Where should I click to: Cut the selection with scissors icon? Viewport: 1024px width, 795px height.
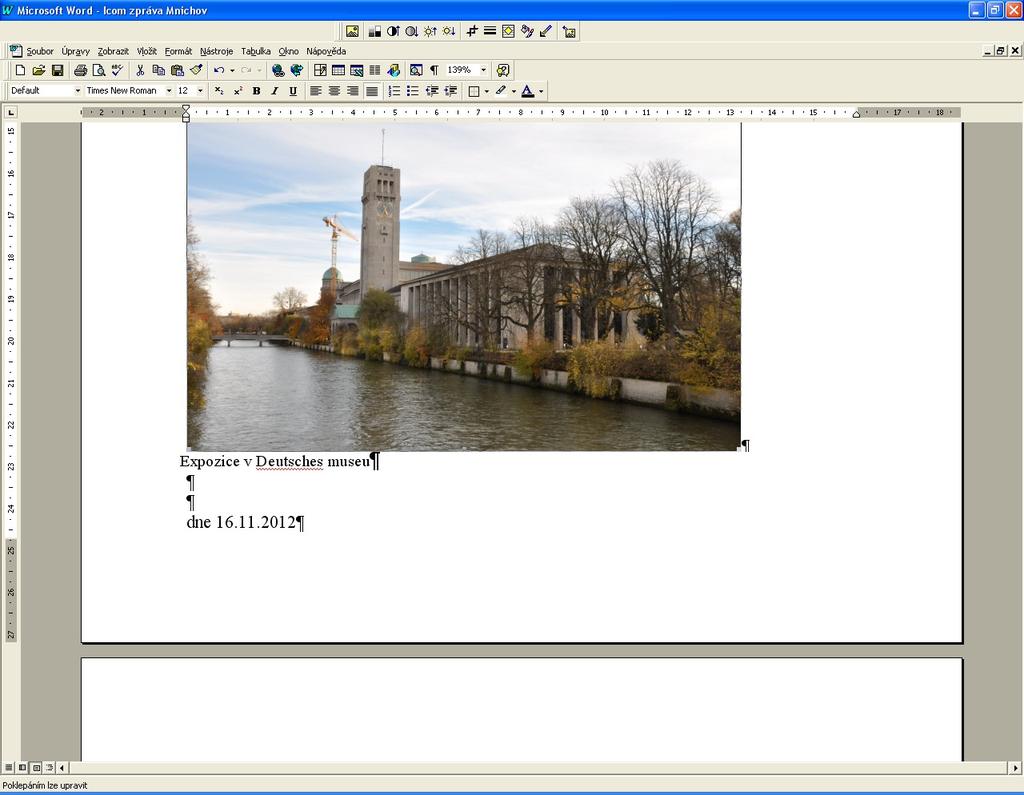pyautogui.click(x=140, y=70)
